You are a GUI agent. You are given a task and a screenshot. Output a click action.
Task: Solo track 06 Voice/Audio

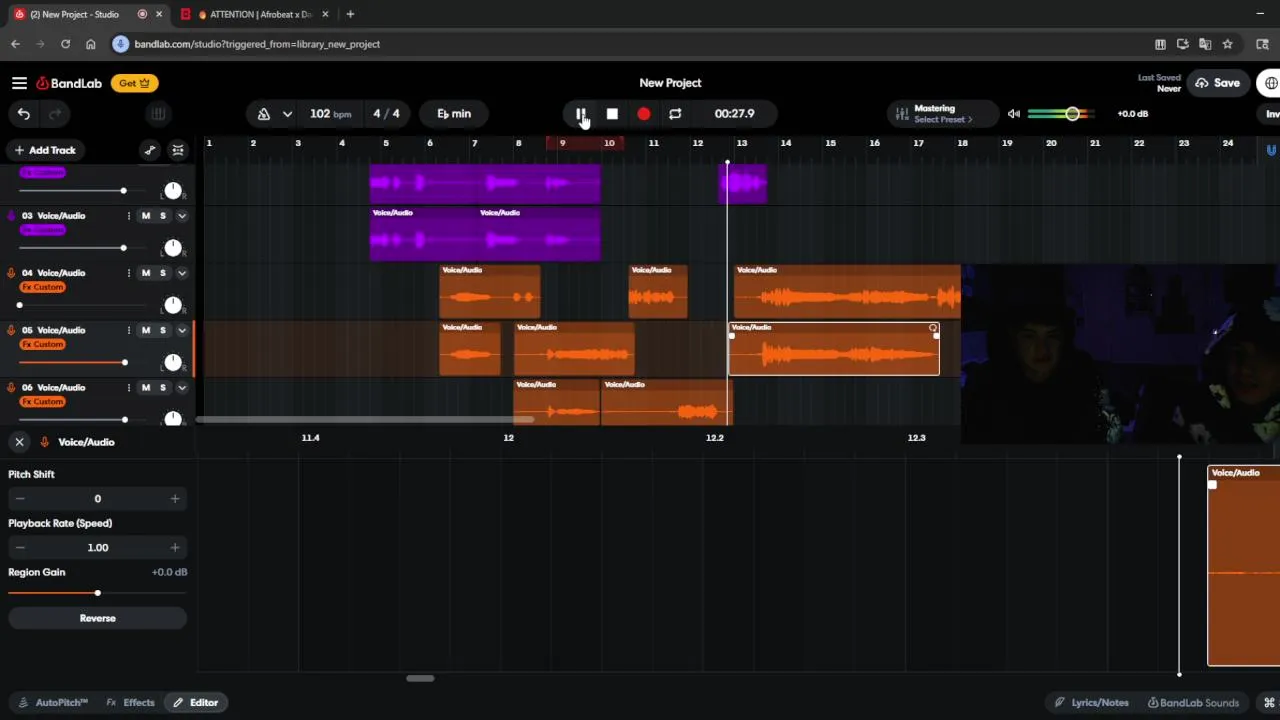point(163,387)
